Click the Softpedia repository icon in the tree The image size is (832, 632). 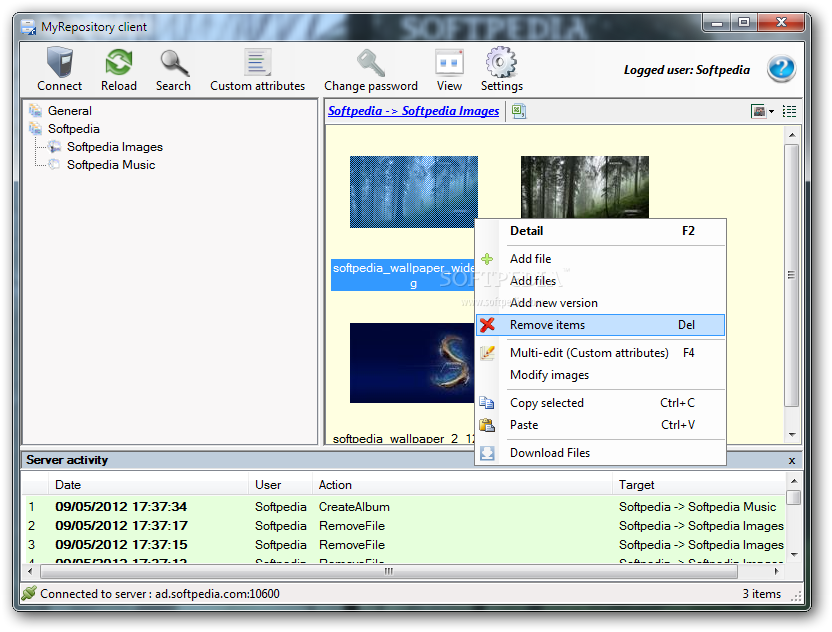[x=36, y=128]
